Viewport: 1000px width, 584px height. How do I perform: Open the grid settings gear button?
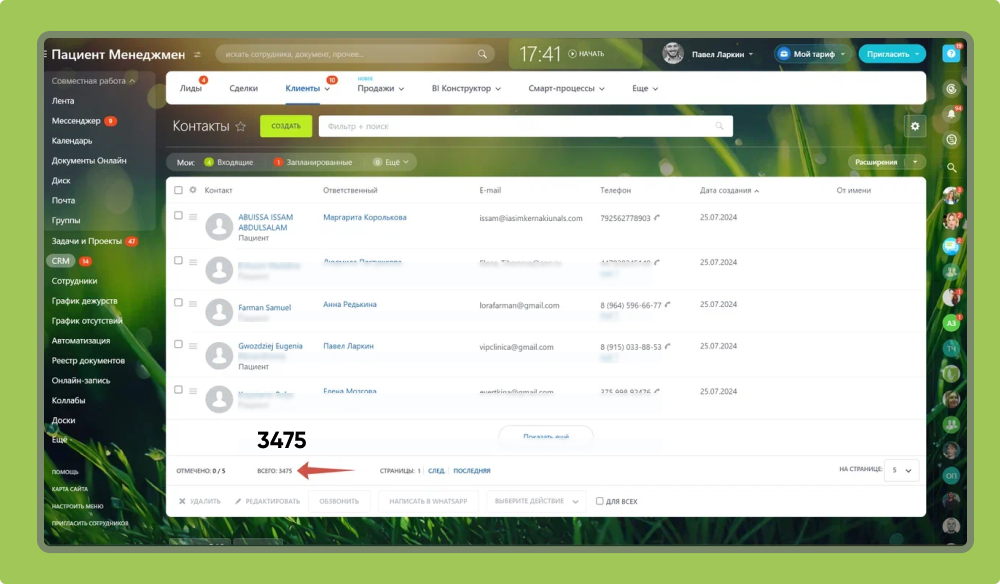pos(915,126)
